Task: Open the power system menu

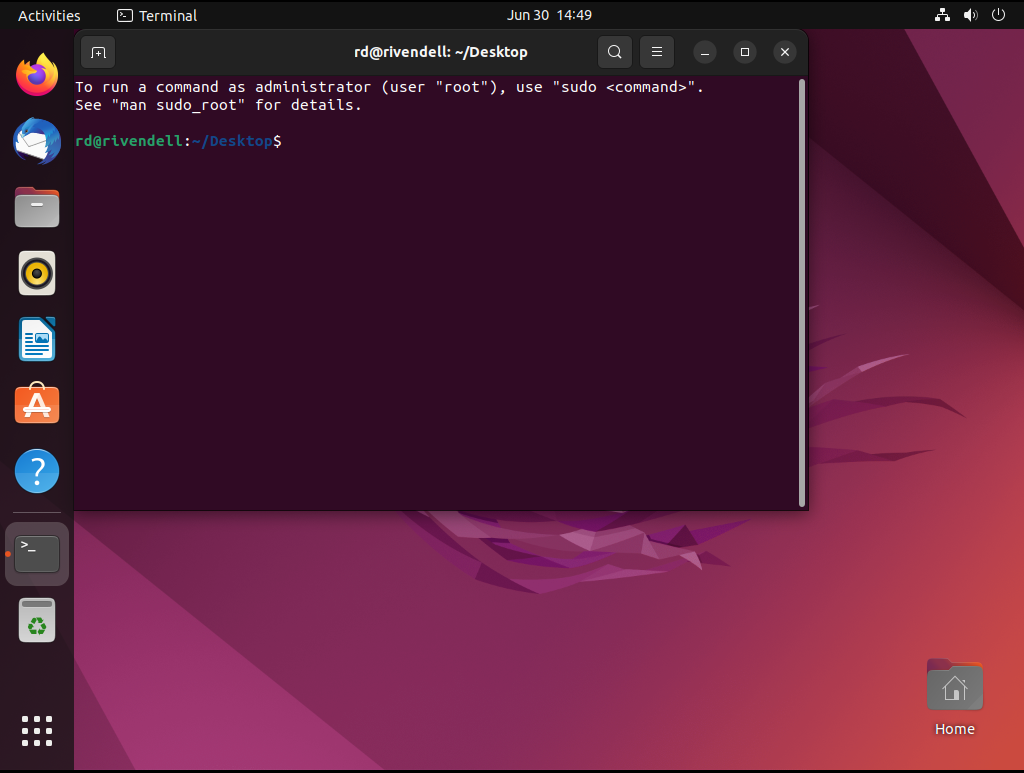Action: [x=998, y=15]
